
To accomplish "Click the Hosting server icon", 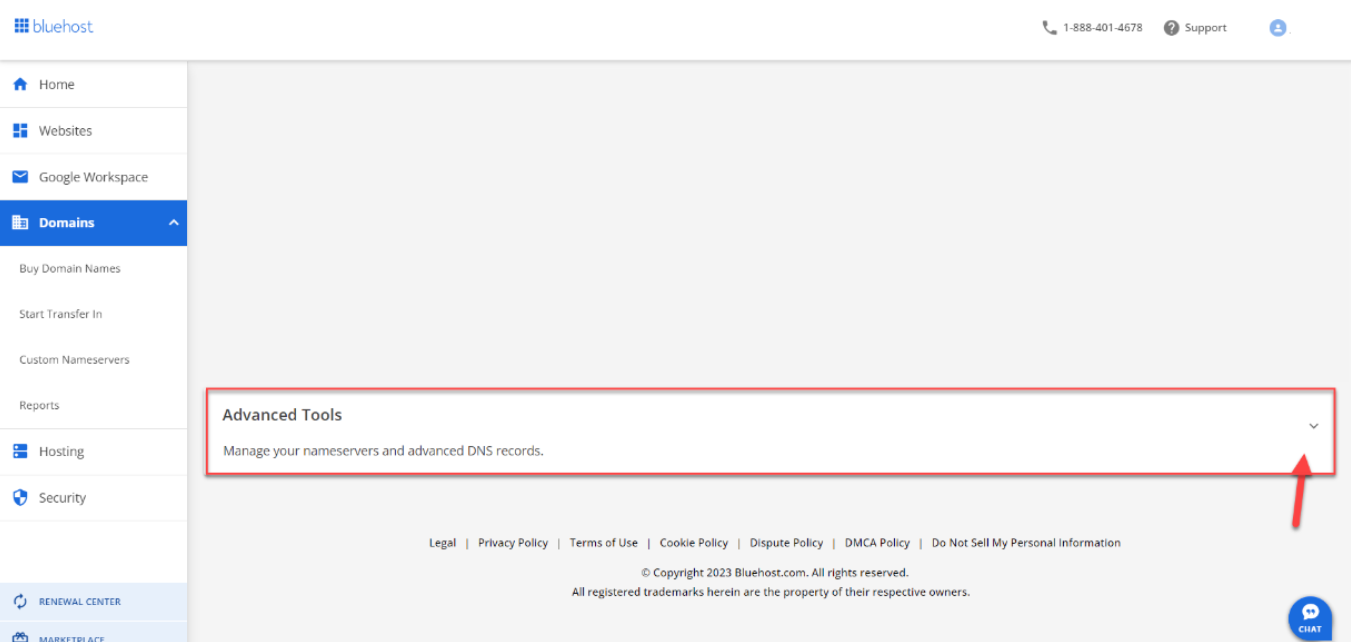I will pos(20,452).
